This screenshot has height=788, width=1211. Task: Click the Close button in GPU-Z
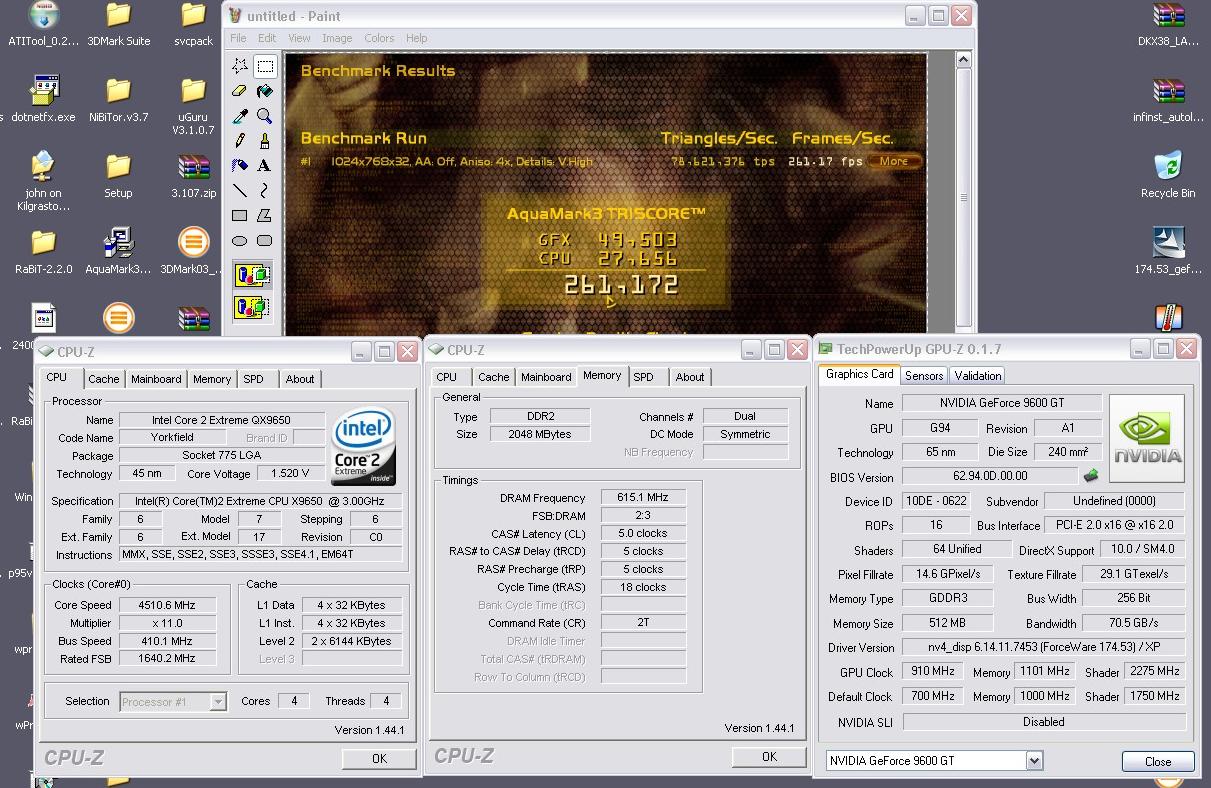click(1158, 761)
